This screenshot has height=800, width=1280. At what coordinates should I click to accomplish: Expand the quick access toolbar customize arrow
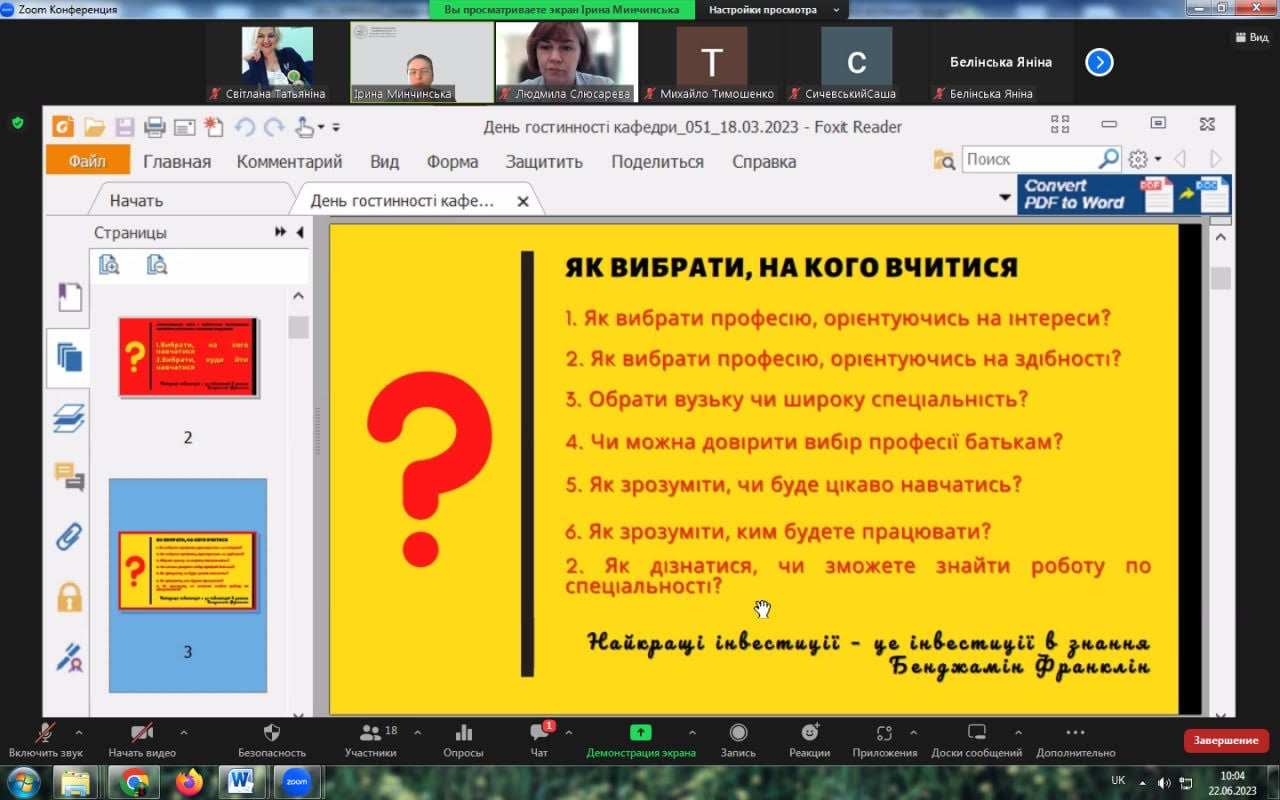(x=336, y=128)
